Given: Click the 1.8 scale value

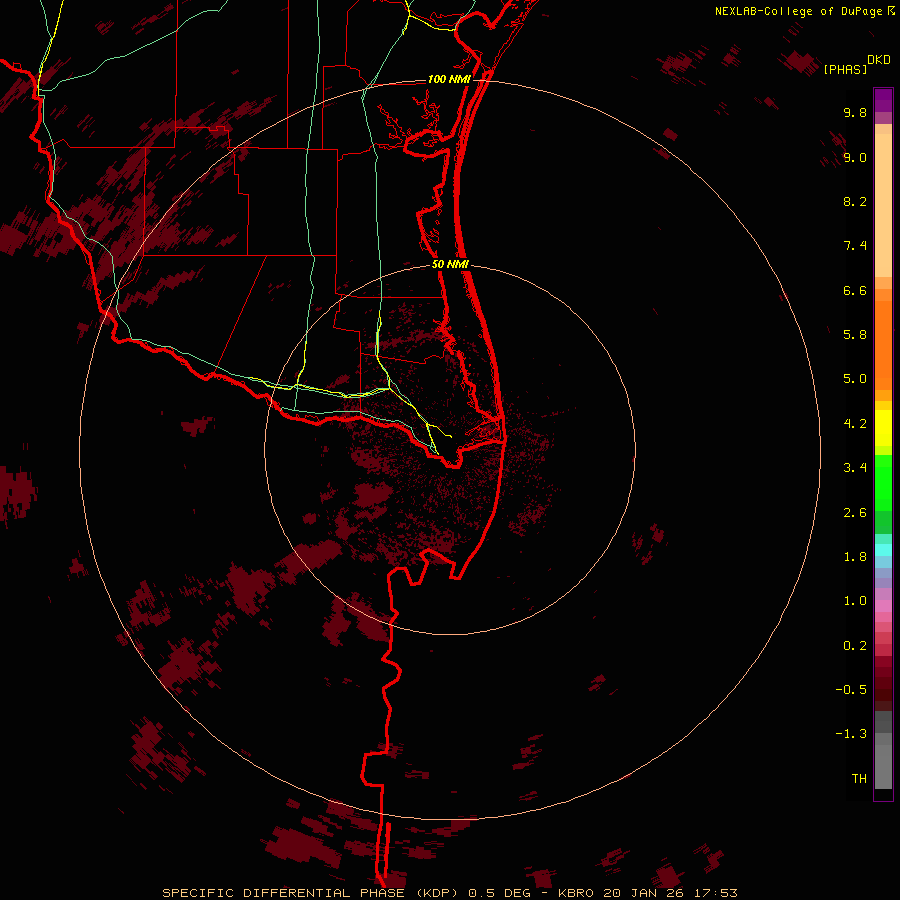Looking at the screenshot, I should coord(855,557).
